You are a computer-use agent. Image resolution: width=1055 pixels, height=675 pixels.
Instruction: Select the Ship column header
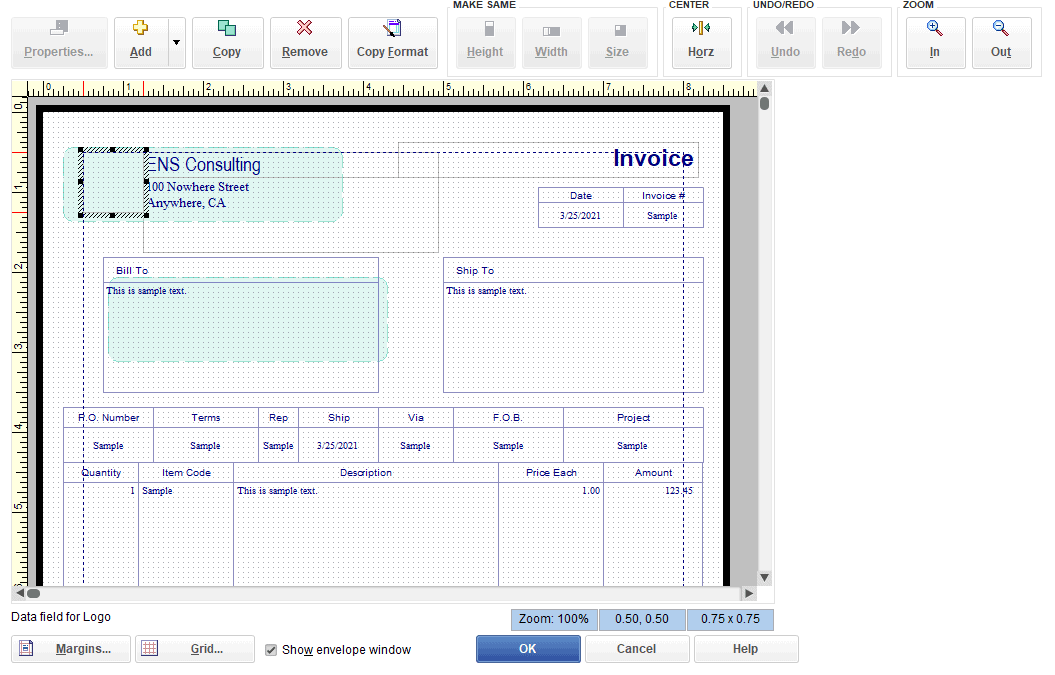pos(339,417)
